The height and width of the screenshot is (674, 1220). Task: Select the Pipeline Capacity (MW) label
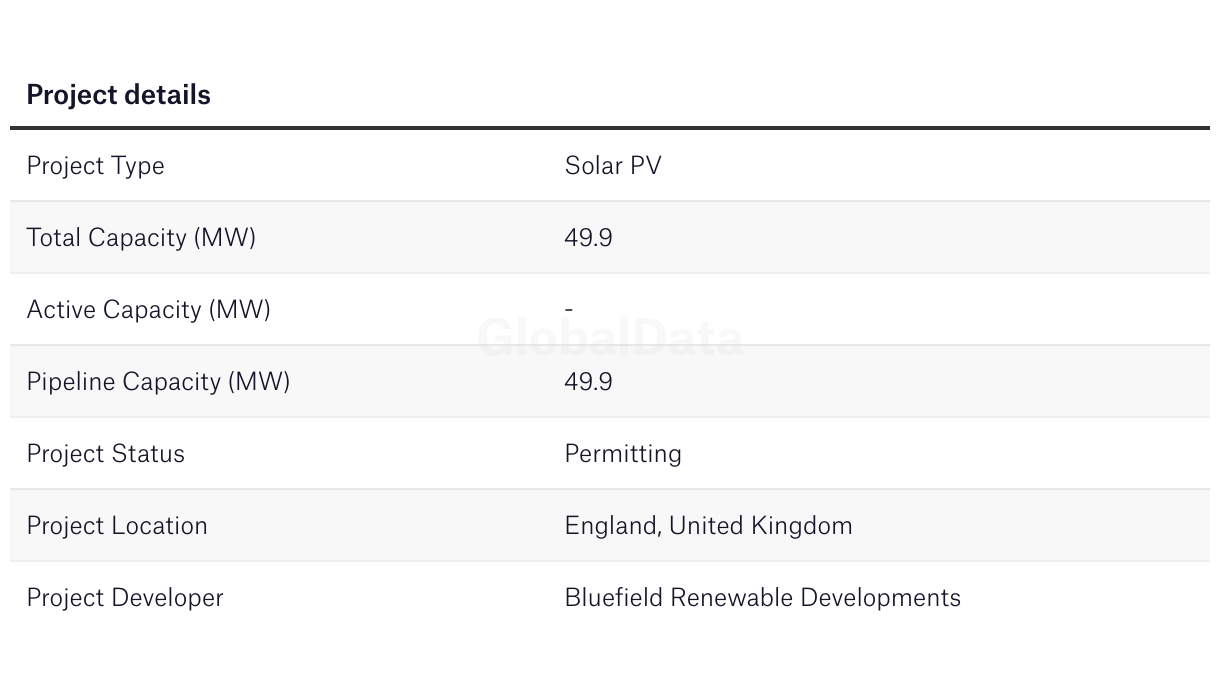click(x=158, y=382)
